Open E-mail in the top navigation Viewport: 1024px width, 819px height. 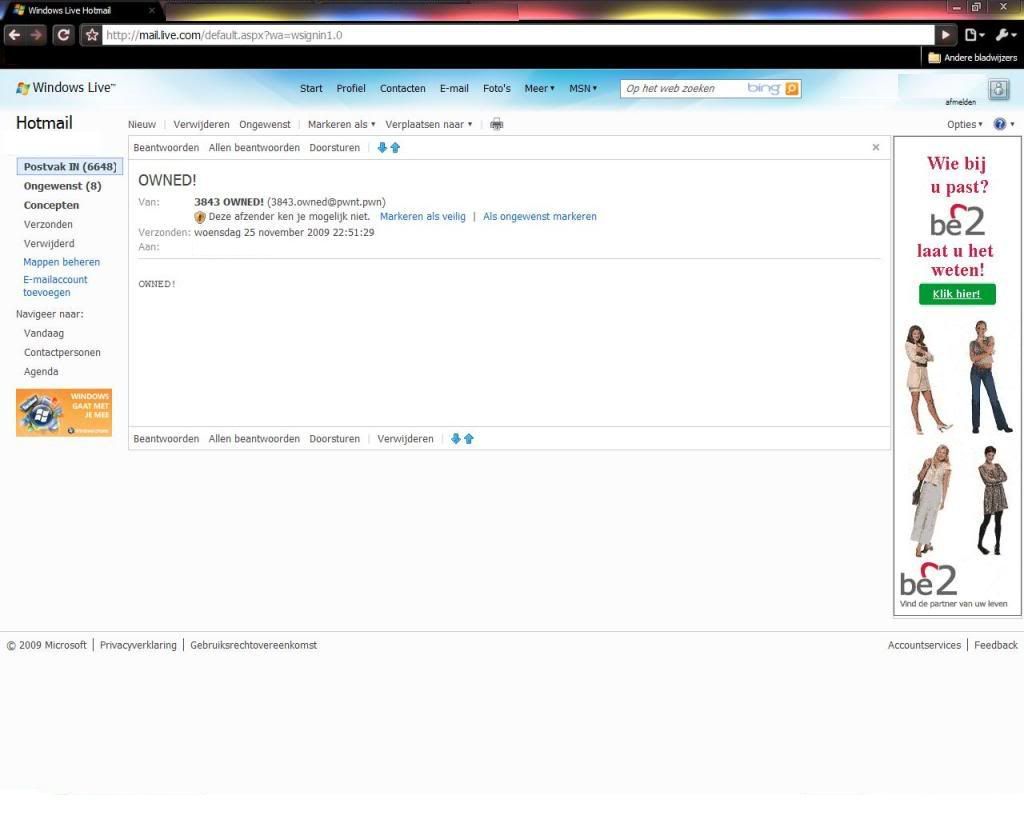point(454,88)
